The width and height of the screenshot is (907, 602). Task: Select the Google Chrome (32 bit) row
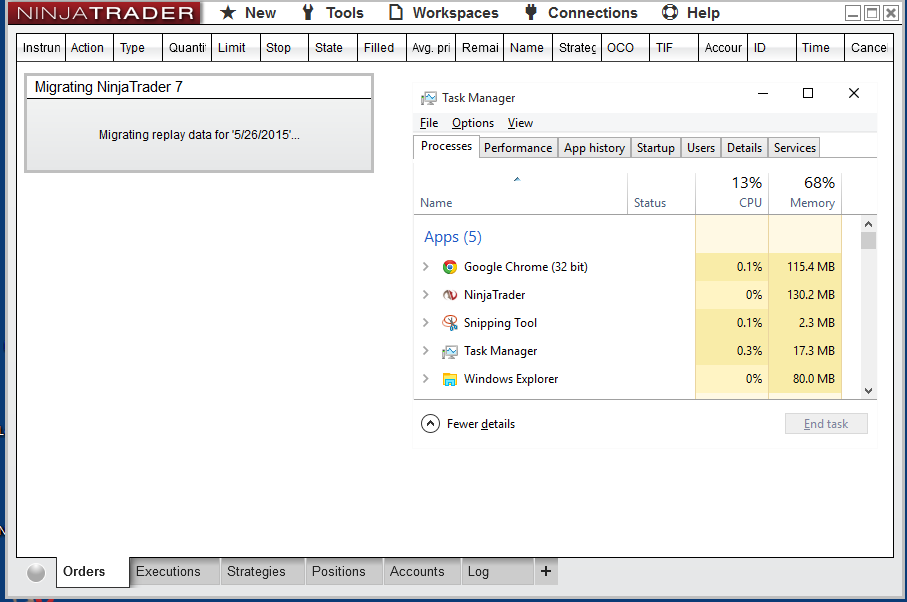pos(628,267)
